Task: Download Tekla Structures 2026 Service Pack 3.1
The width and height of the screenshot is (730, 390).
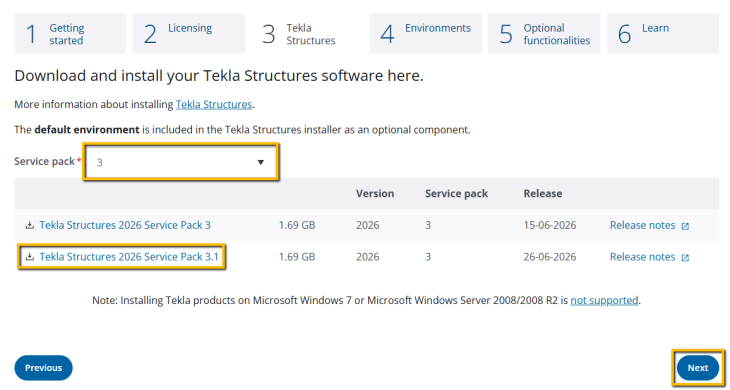Action: coord(129,257)
